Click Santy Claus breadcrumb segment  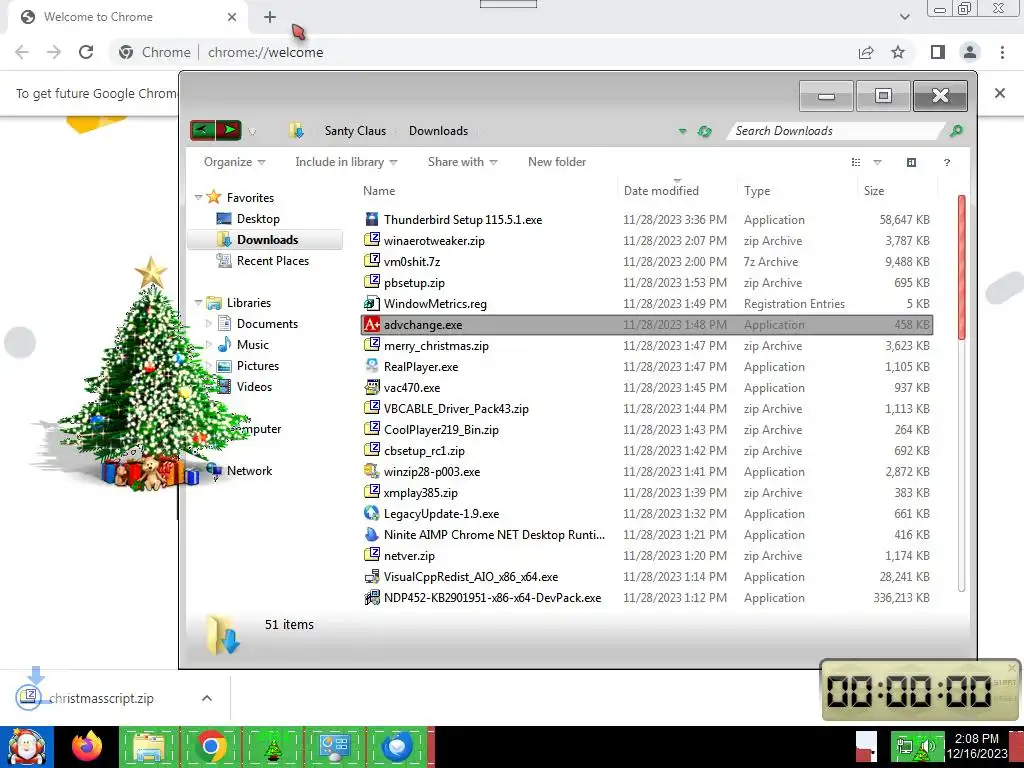tap(355, 131)
